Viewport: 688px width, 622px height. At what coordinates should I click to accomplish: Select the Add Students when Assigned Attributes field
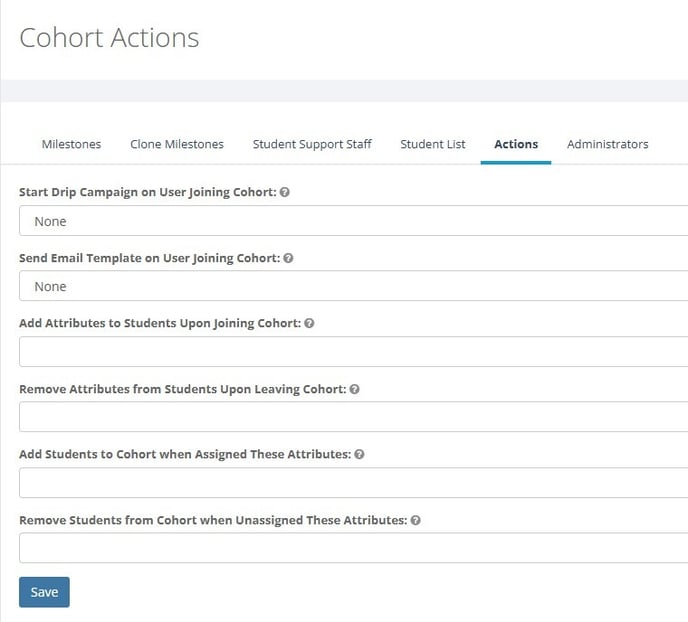click(x=353, y=482)
